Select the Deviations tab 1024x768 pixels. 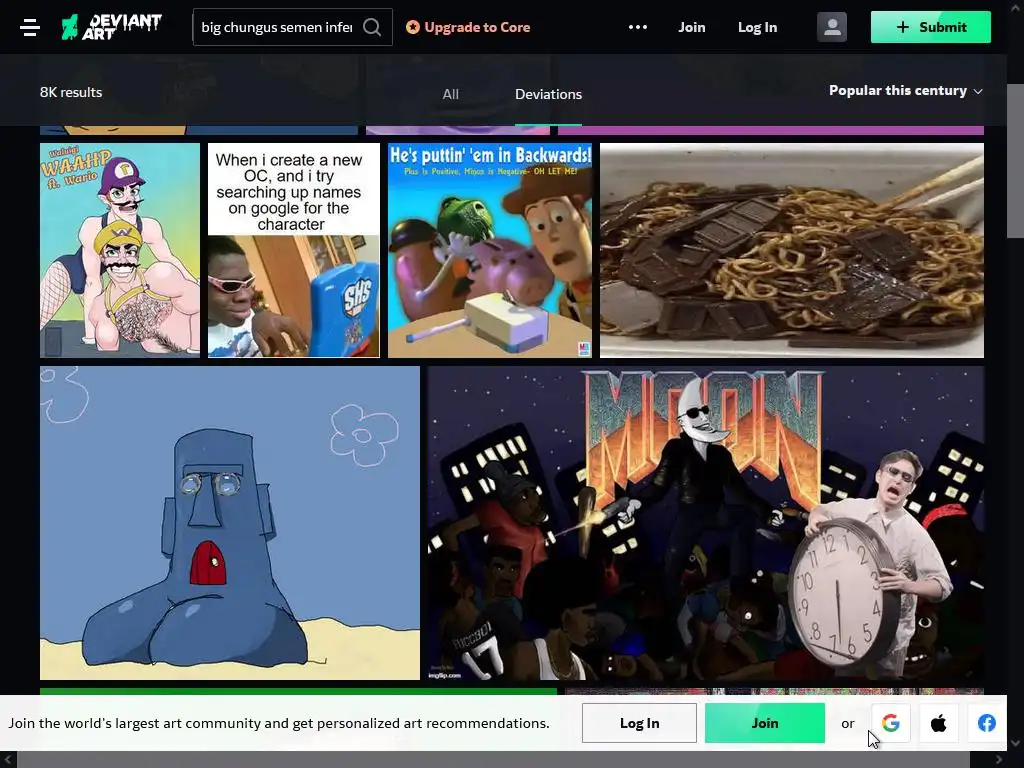click(549, 94)
